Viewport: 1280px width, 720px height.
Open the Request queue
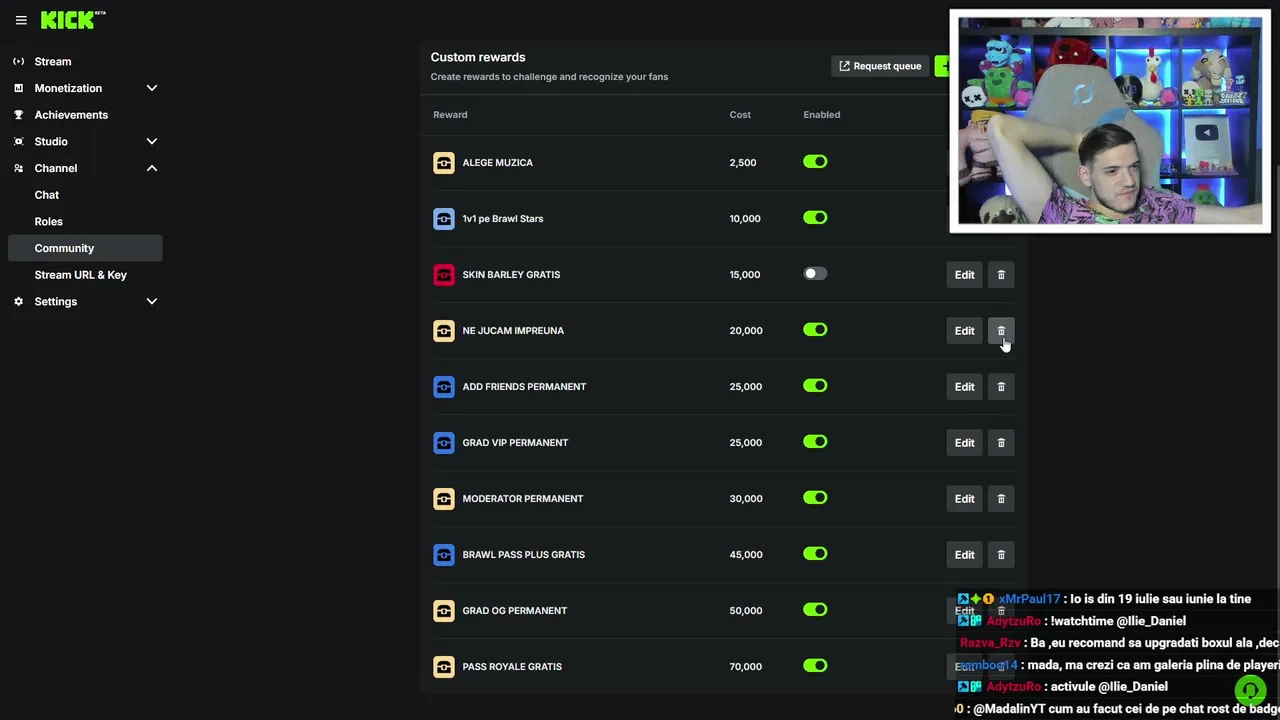[x=880, y=66]
